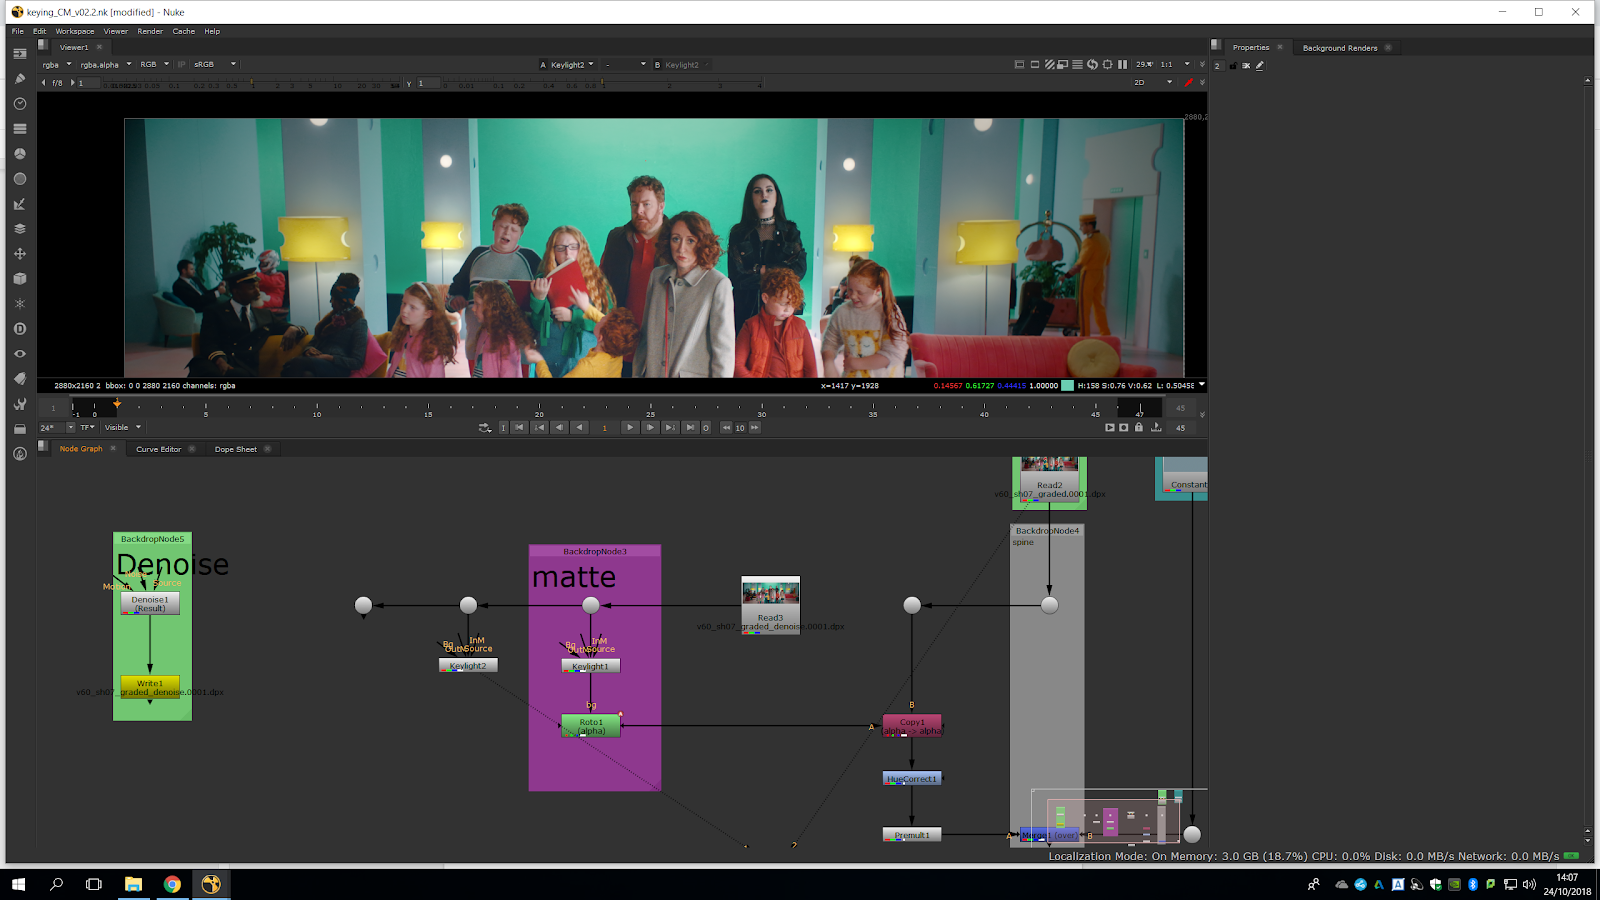Image resolution: width=1600 pixels, height=900 pixels.
Task: Toggle the IP input process button
Action: point(182,65)
